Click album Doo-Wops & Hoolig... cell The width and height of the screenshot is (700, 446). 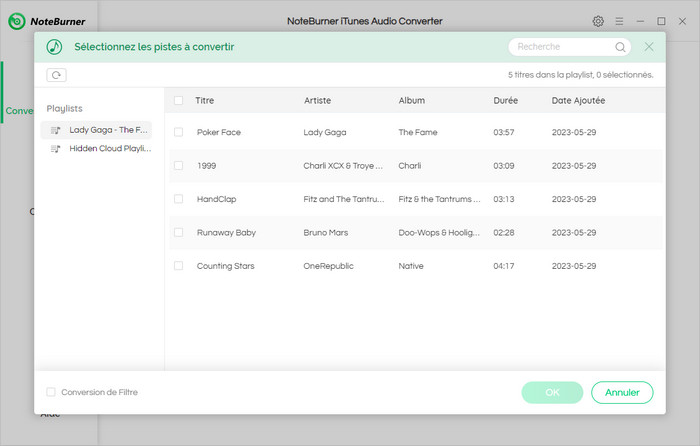[439, 233]
